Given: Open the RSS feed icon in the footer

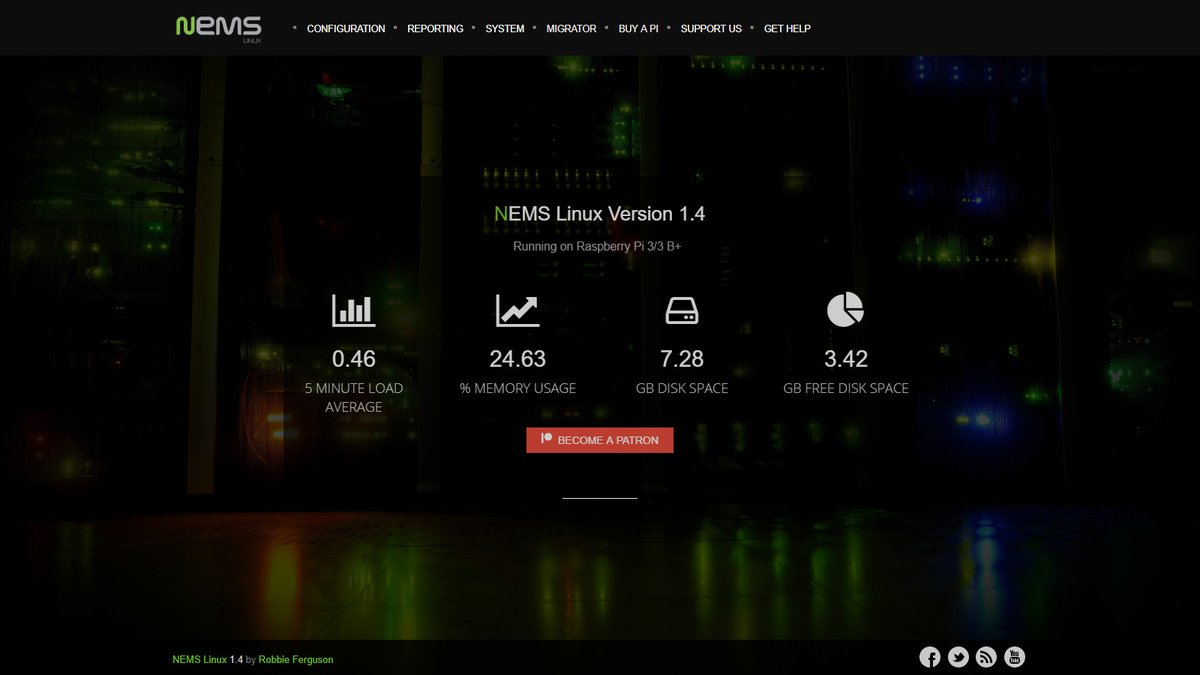Looking at the screenshot, I should [x=986, y=657].
